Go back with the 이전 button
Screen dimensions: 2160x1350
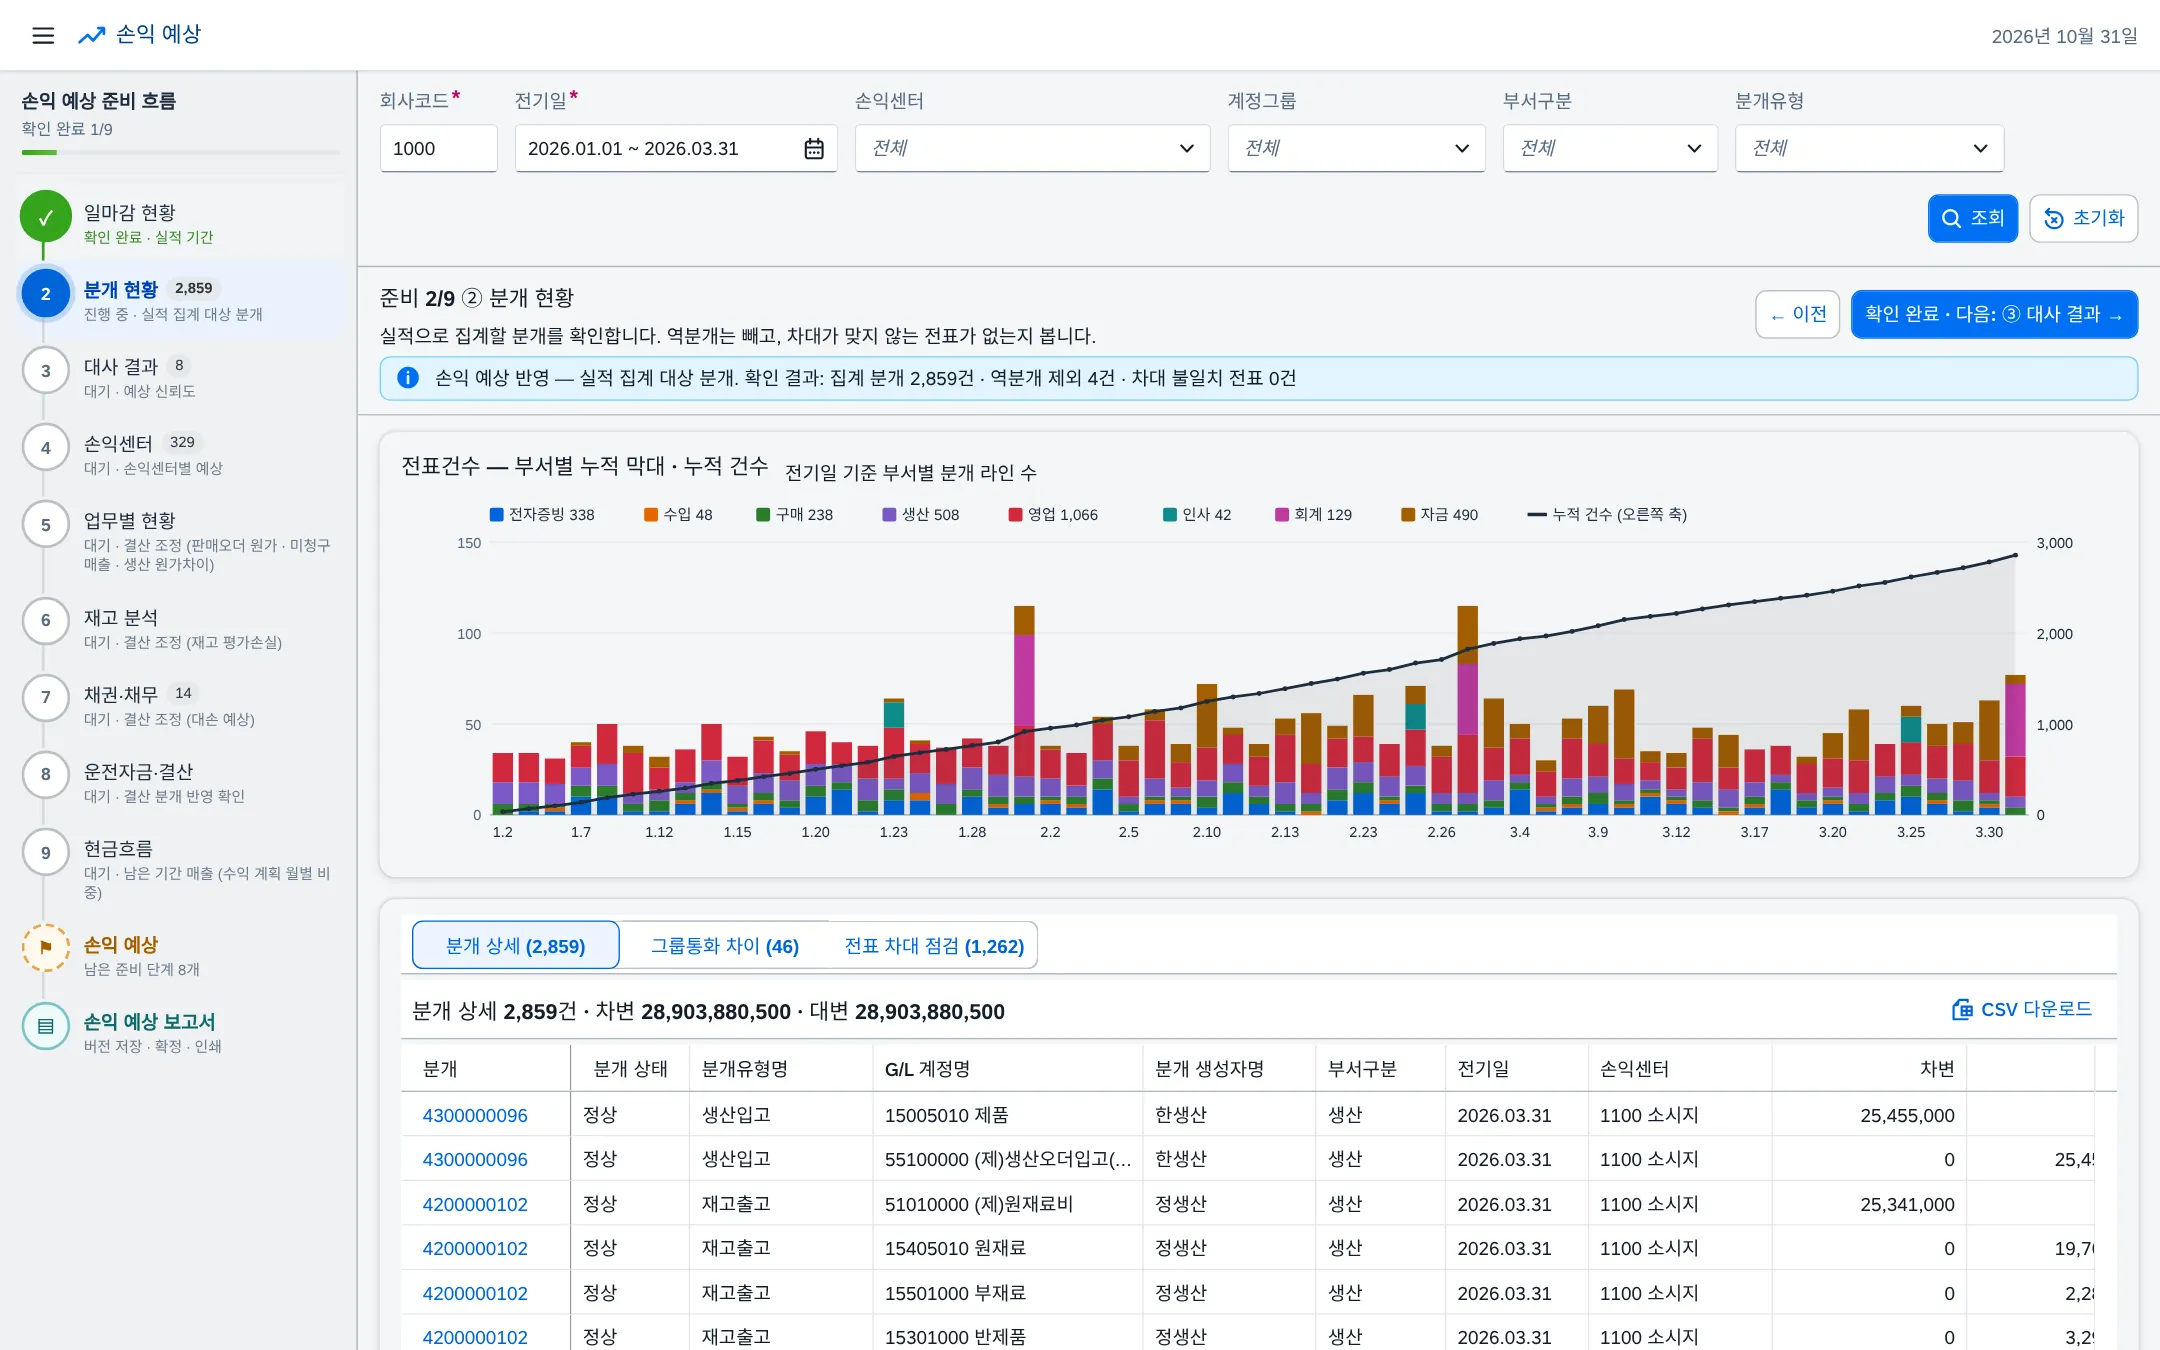point(1798,315)
